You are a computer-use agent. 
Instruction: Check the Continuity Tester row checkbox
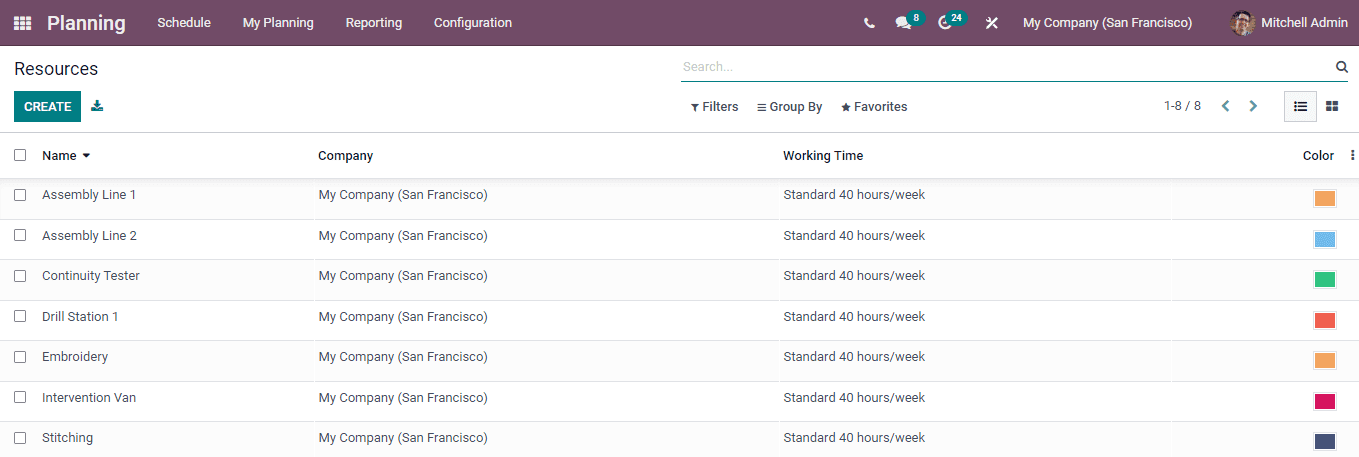[20, 276]
